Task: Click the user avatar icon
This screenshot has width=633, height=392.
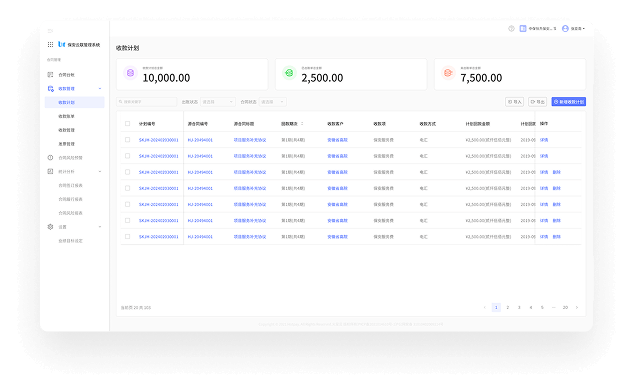Action: [565, 28]
